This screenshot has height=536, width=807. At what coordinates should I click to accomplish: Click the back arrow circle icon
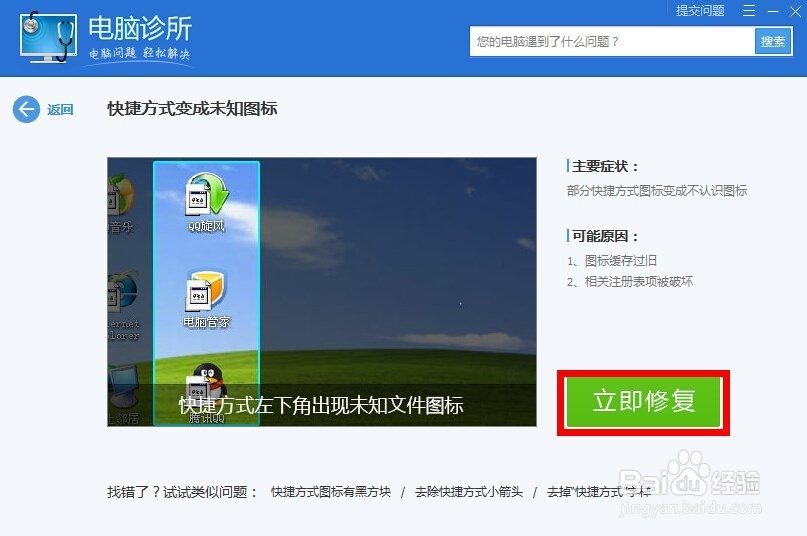26,109
